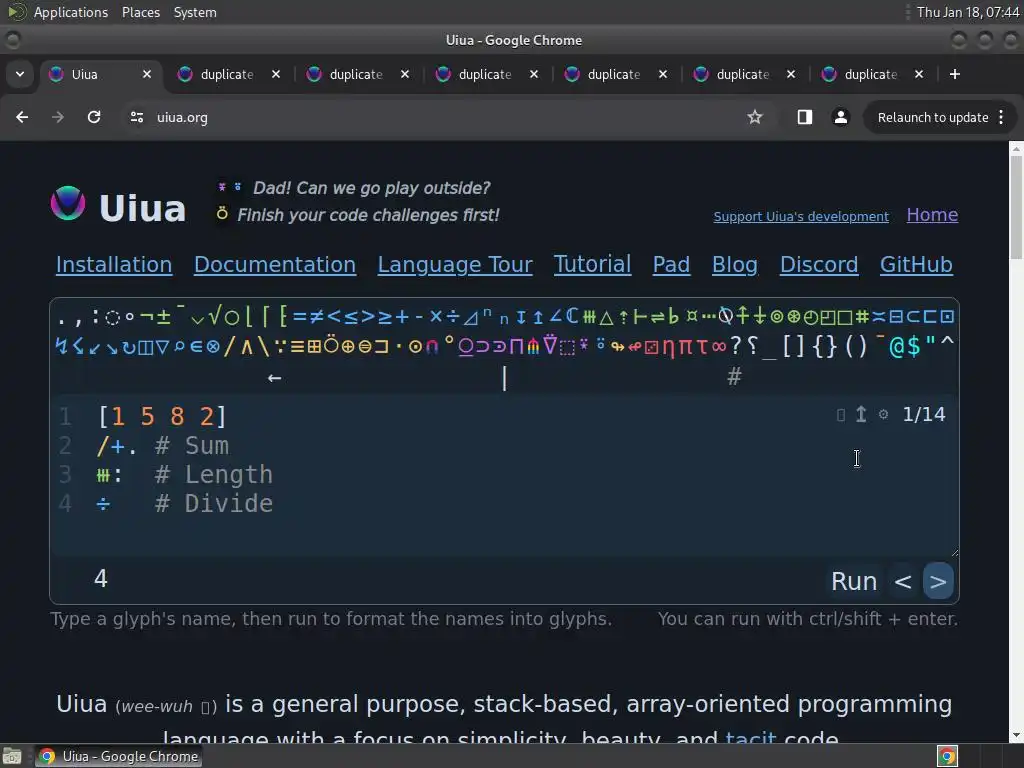The width and height of the screenshot is (1024, 768).
Task: Insert the not (¬) glyph
Action: [x=147, y=317]
